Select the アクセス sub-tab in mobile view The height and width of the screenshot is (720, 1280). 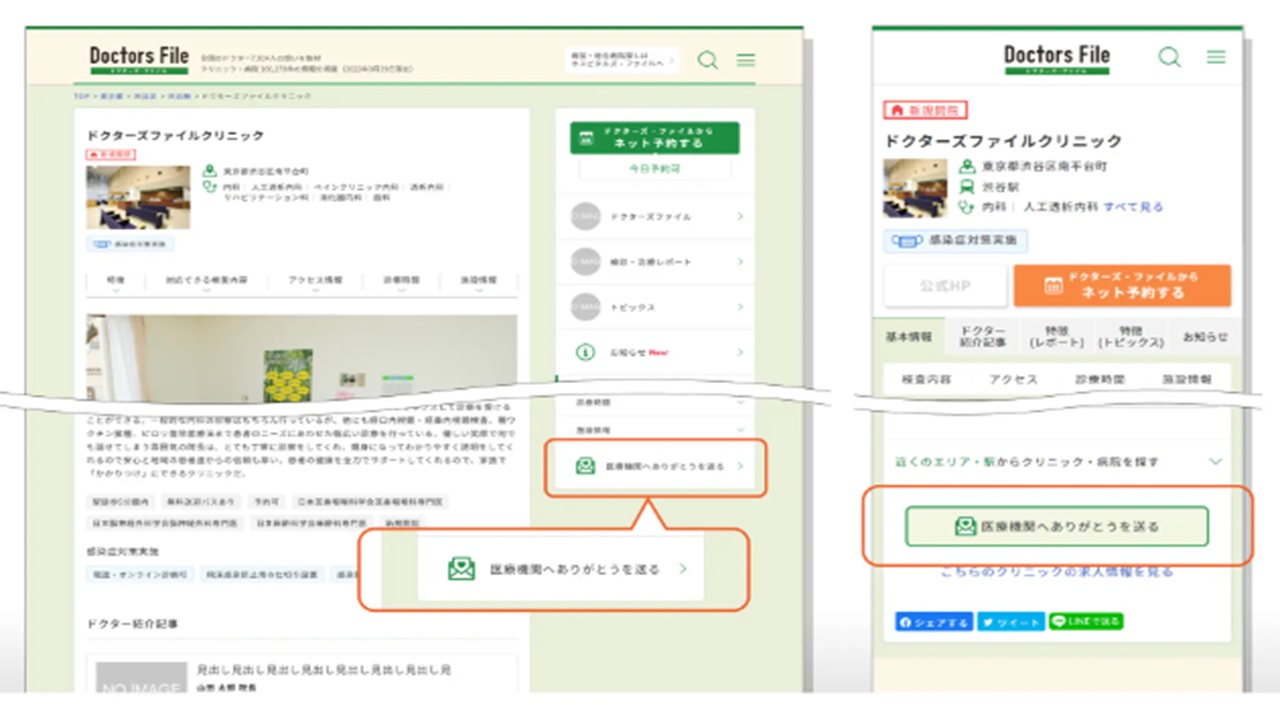click(x=1013, y=380)
